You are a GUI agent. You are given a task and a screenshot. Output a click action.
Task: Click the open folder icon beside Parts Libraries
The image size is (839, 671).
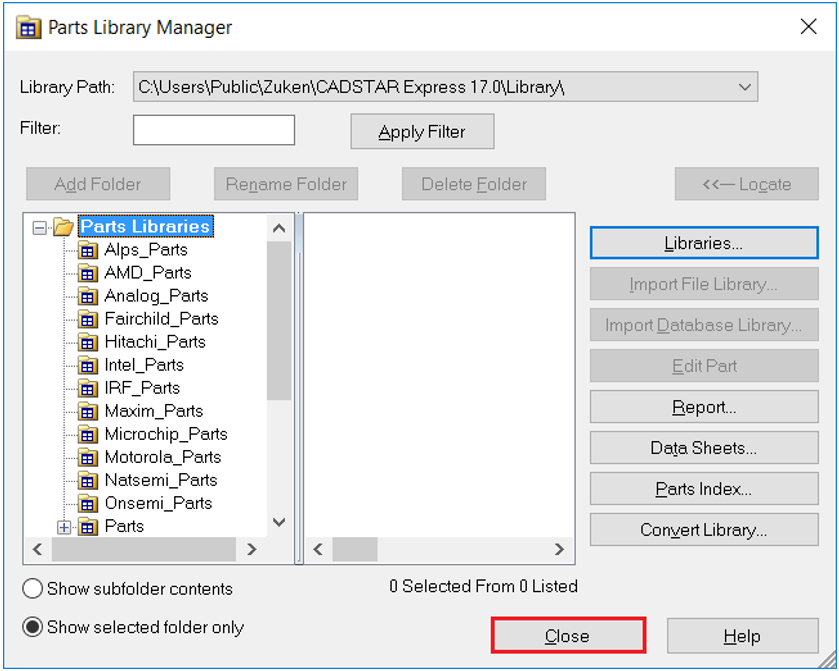(x=63, y=227)
